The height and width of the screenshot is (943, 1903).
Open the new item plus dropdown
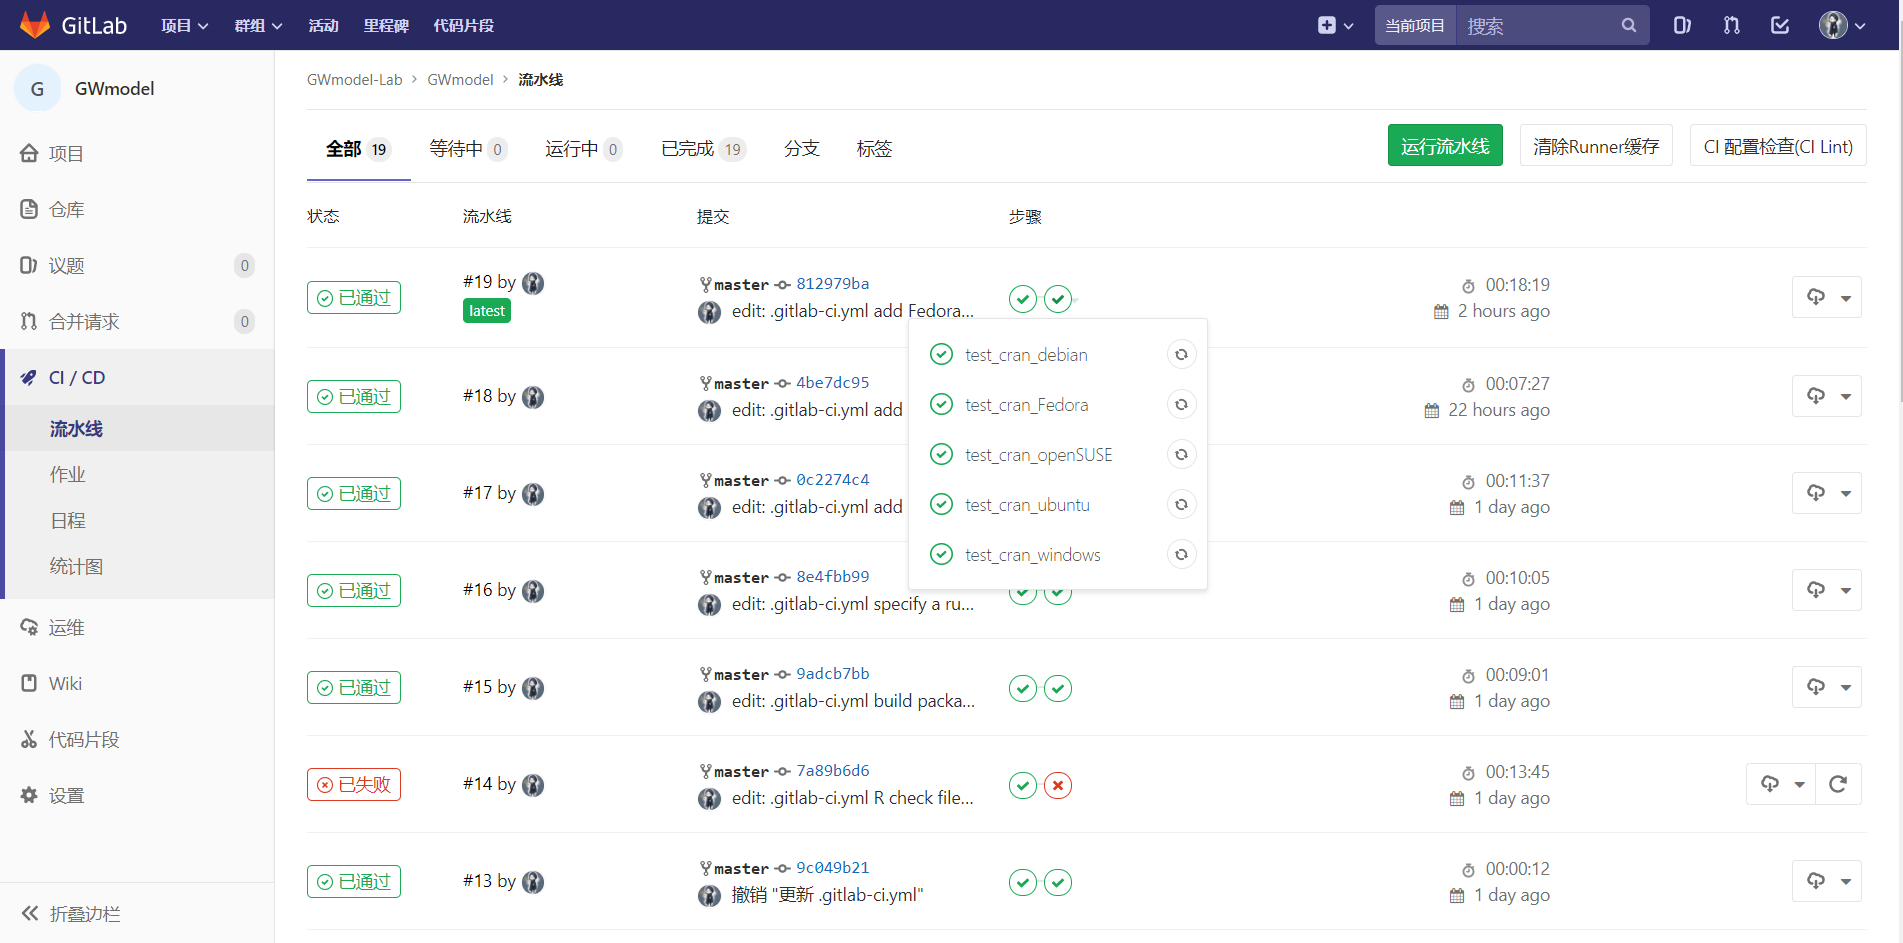point(1335,25)
